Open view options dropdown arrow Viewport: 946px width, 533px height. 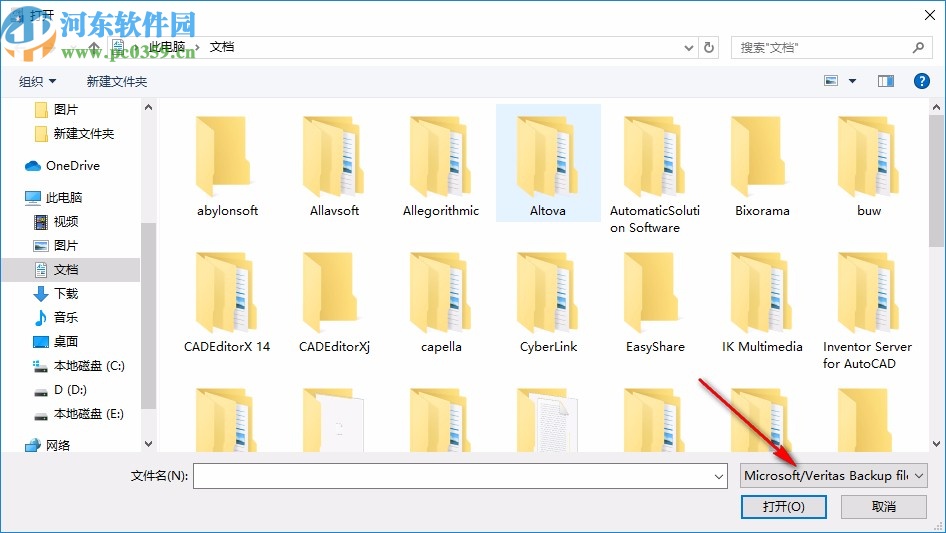coord(852,81)
